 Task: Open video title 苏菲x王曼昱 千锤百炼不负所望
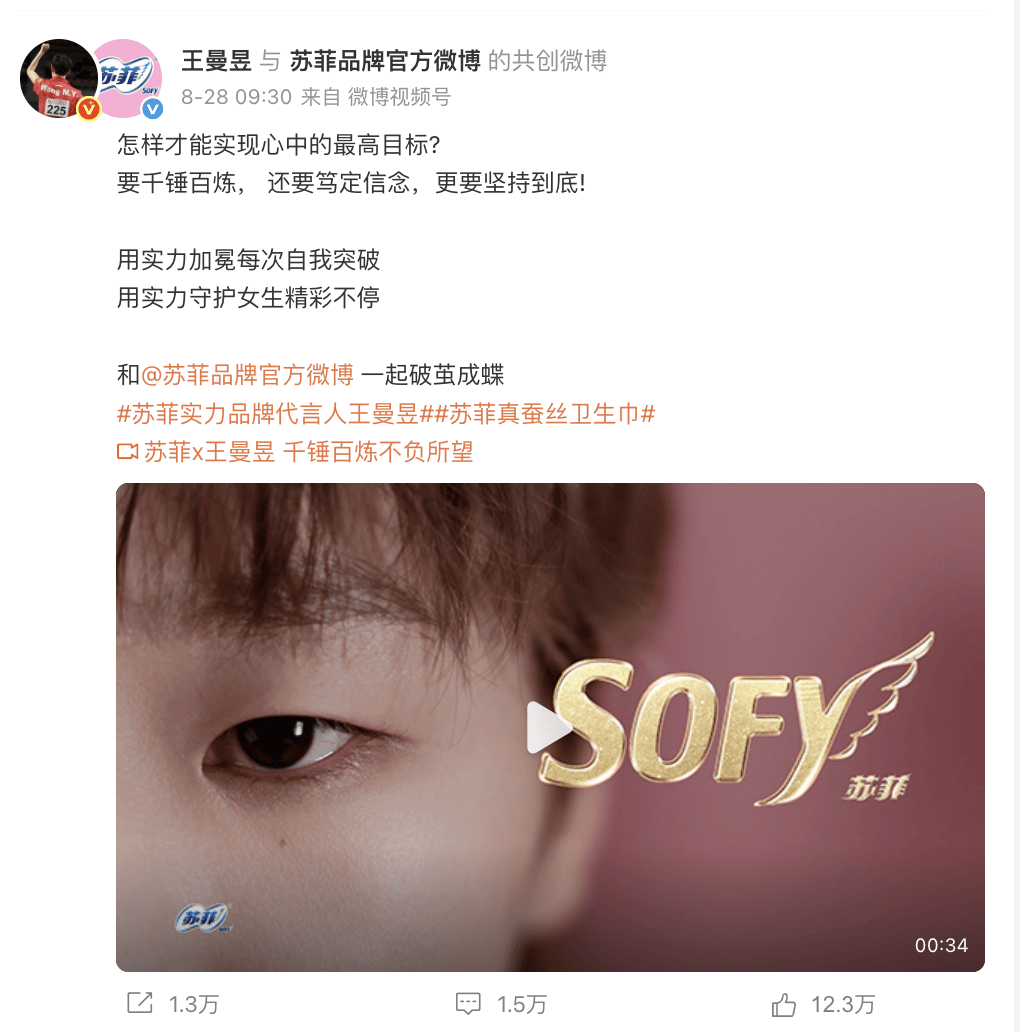click(x=309, y=452)
